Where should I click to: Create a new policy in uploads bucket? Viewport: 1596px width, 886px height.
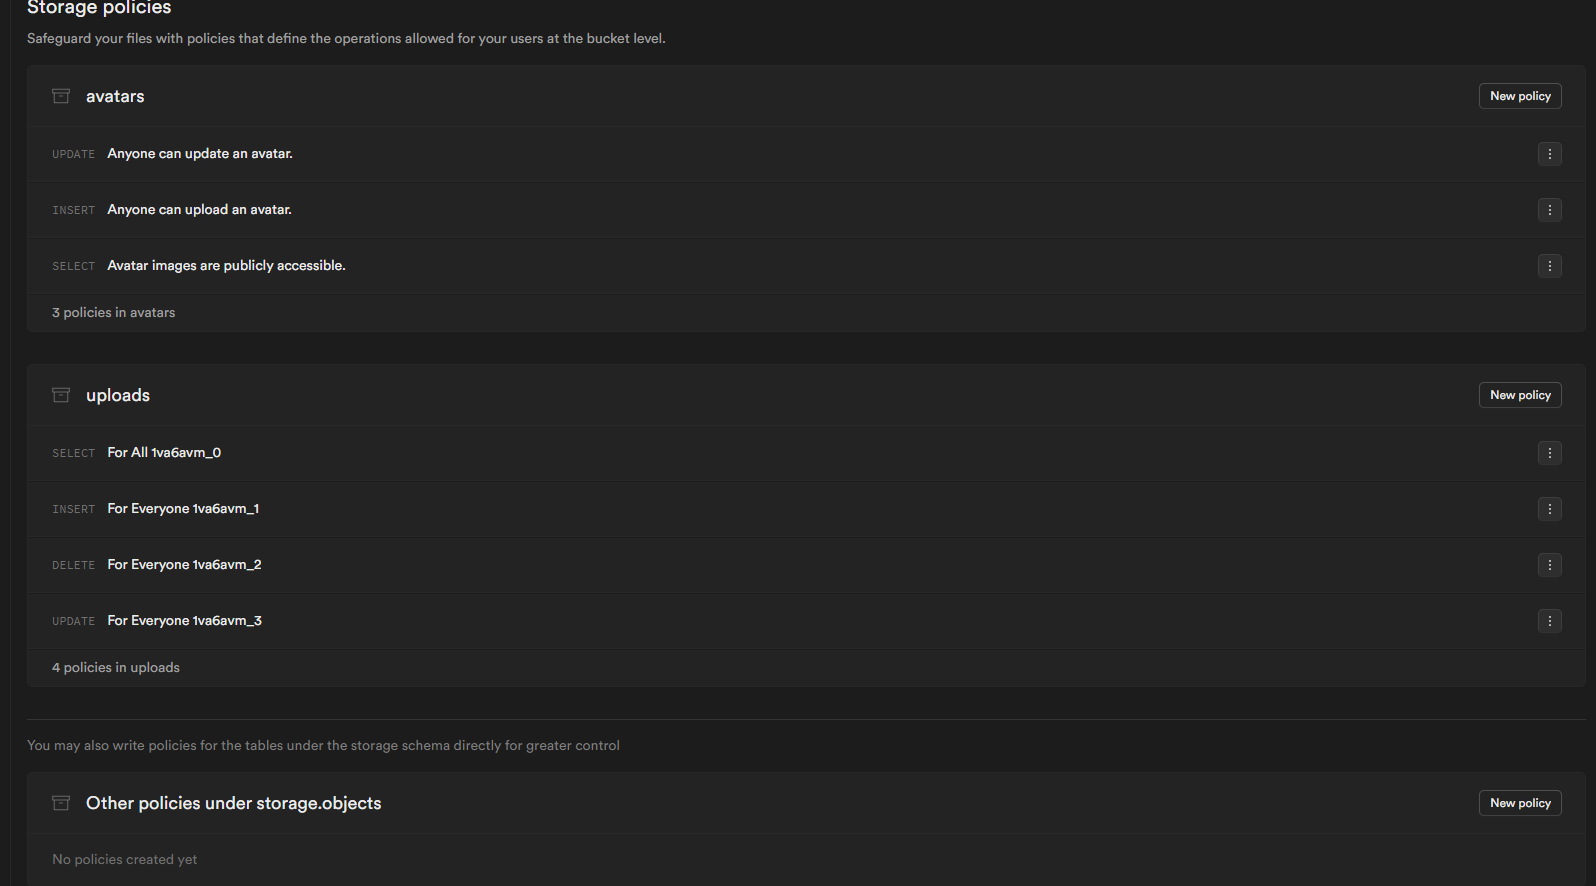pyautogui.click(x=1519, y=395)
